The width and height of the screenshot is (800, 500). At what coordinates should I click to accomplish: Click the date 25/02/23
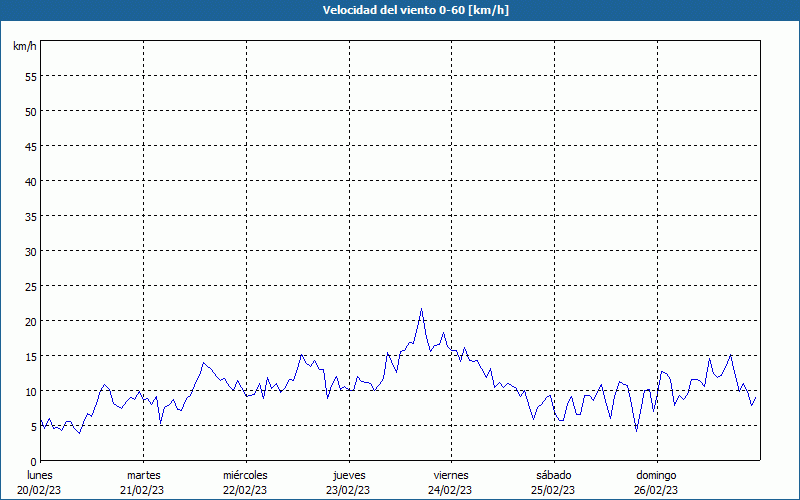pos(553,490)
